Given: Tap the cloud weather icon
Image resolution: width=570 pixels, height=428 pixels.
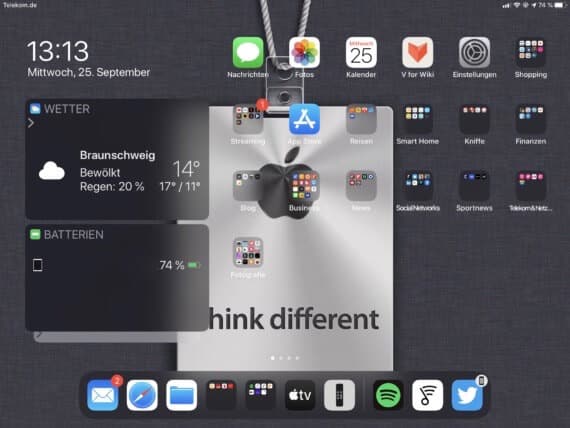Looking at the screenshot, I should 52,171.
